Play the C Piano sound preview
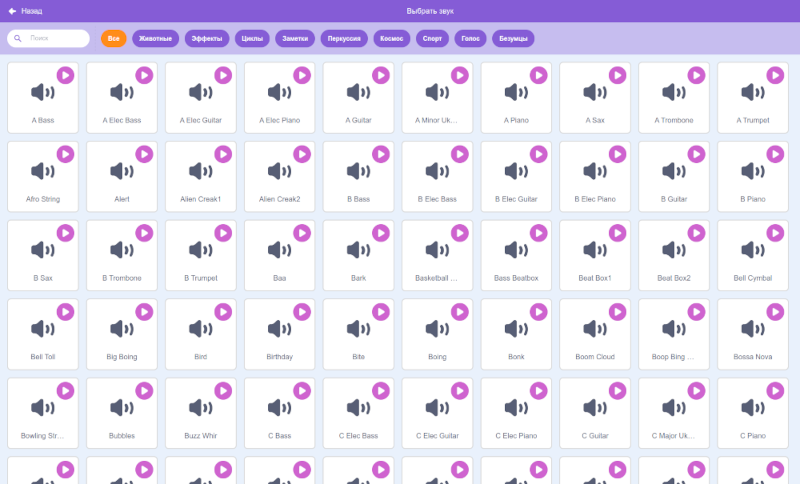Screen dimensions: 800x484 pyautogui.click(x=775, y=391)
